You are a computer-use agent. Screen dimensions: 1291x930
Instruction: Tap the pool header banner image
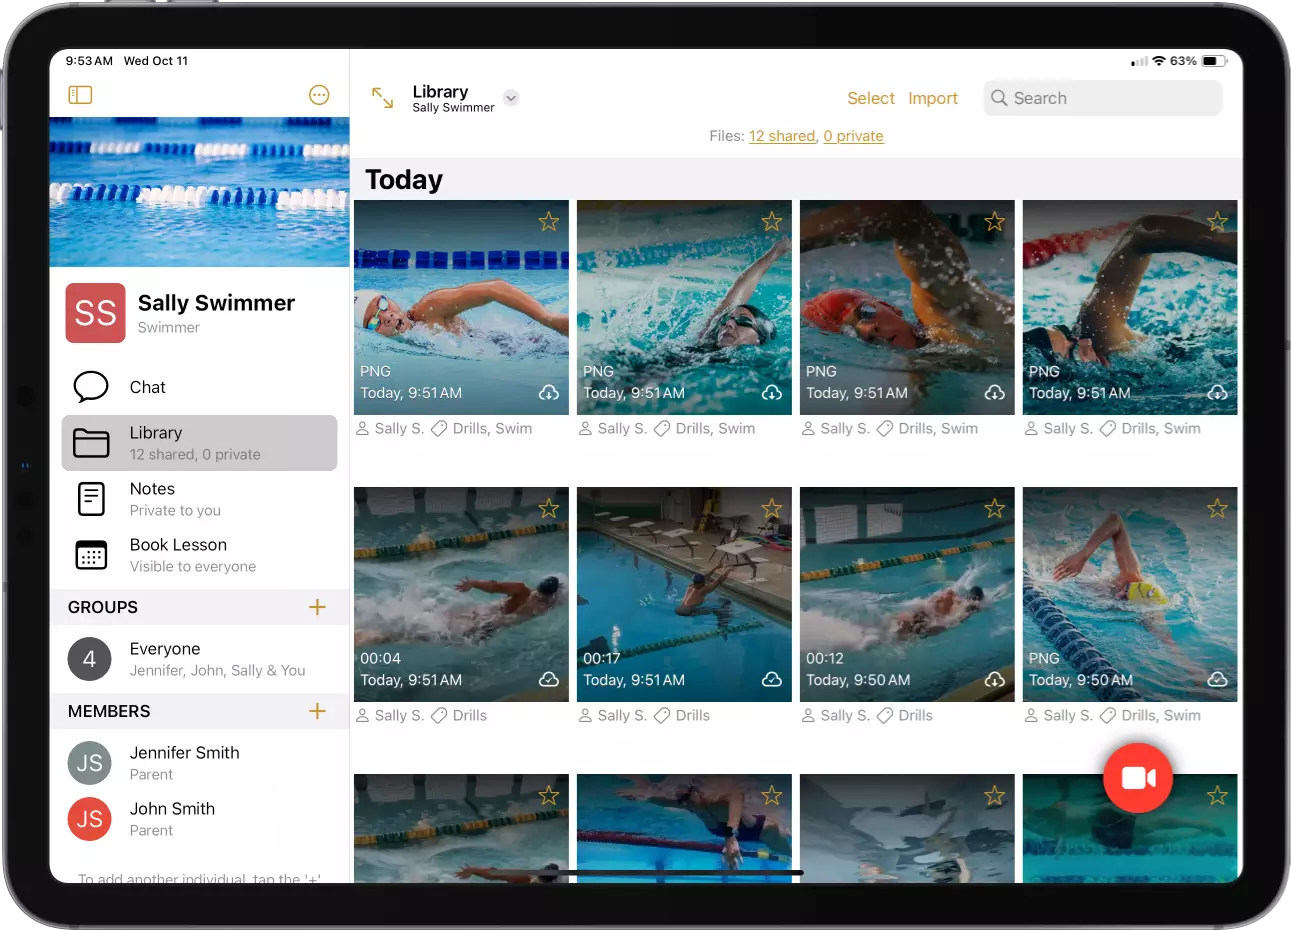click(x=199, y=192)
